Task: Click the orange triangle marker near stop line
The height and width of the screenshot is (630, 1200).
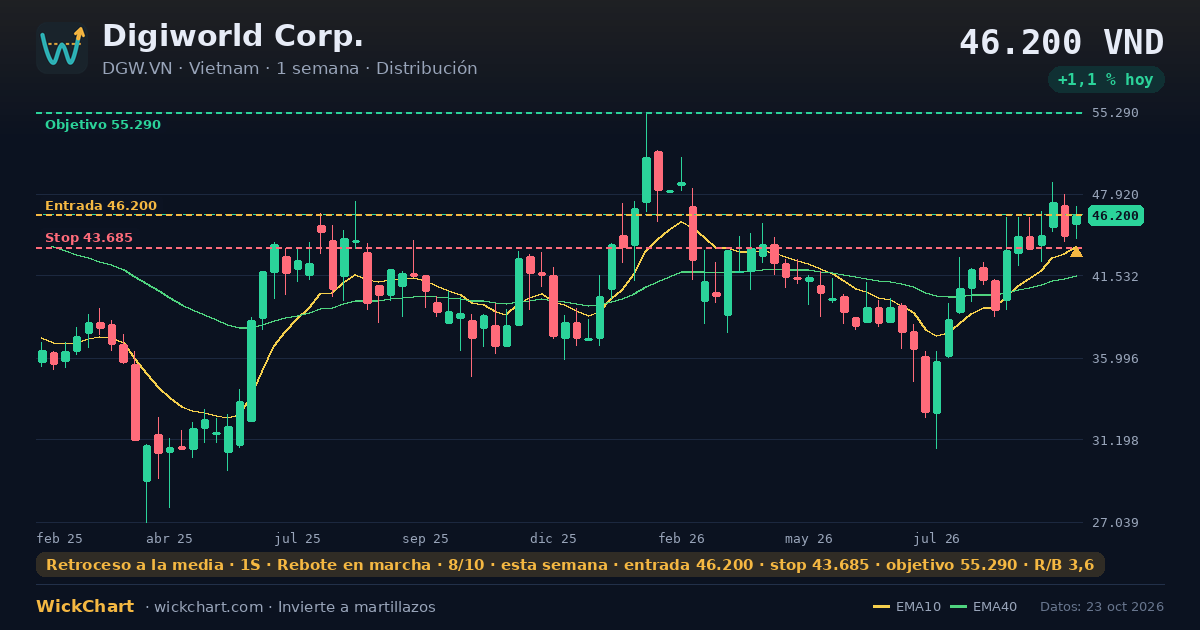Action: tap(1076, 251)
